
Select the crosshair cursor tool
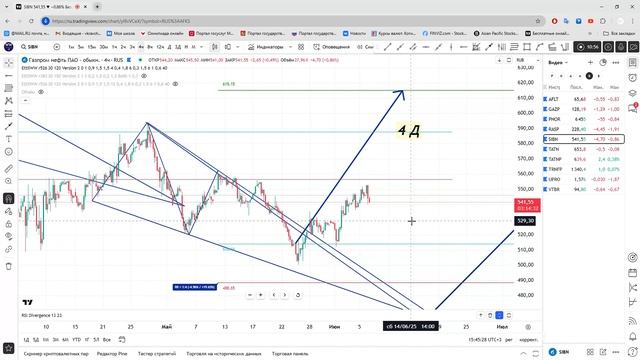click(x=9, y=63)
